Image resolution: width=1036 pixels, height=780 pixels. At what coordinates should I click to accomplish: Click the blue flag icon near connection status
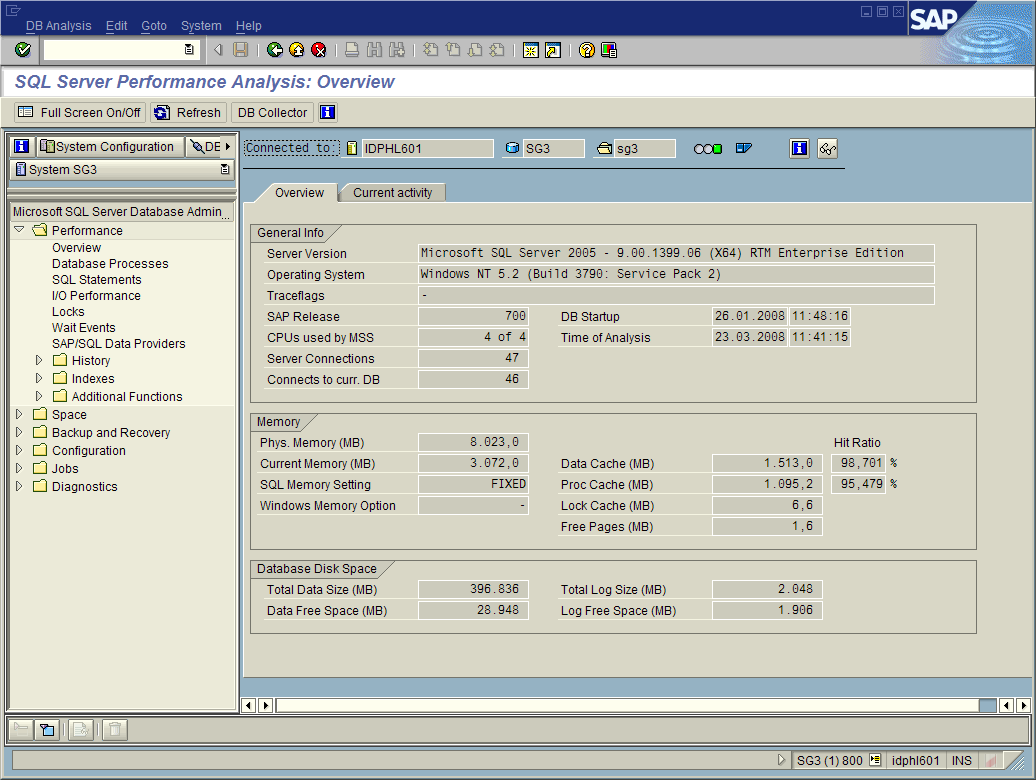coord(744,148)
